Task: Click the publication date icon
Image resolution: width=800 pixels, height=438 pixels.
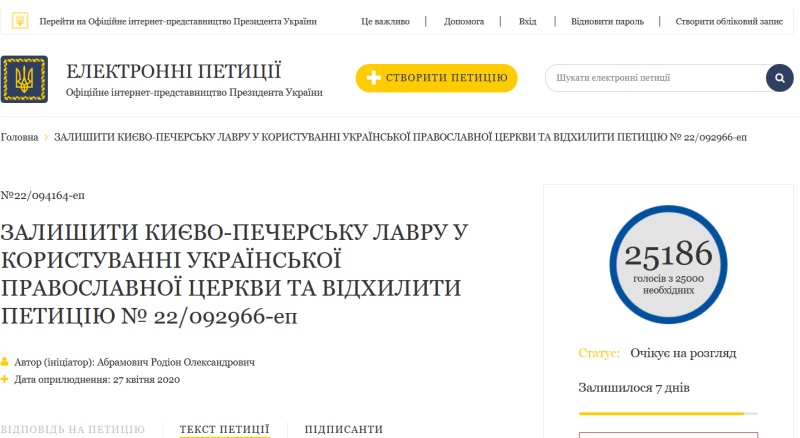Action: tap(5, 379)
